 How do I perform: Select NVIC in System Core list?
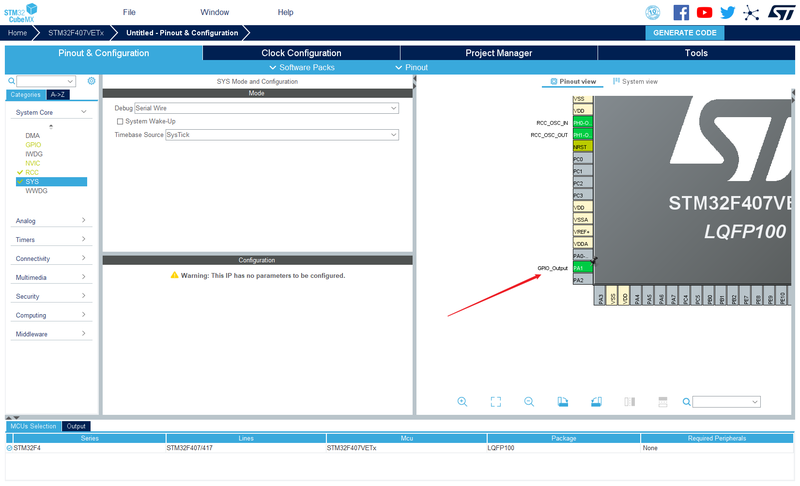(33, 163)
